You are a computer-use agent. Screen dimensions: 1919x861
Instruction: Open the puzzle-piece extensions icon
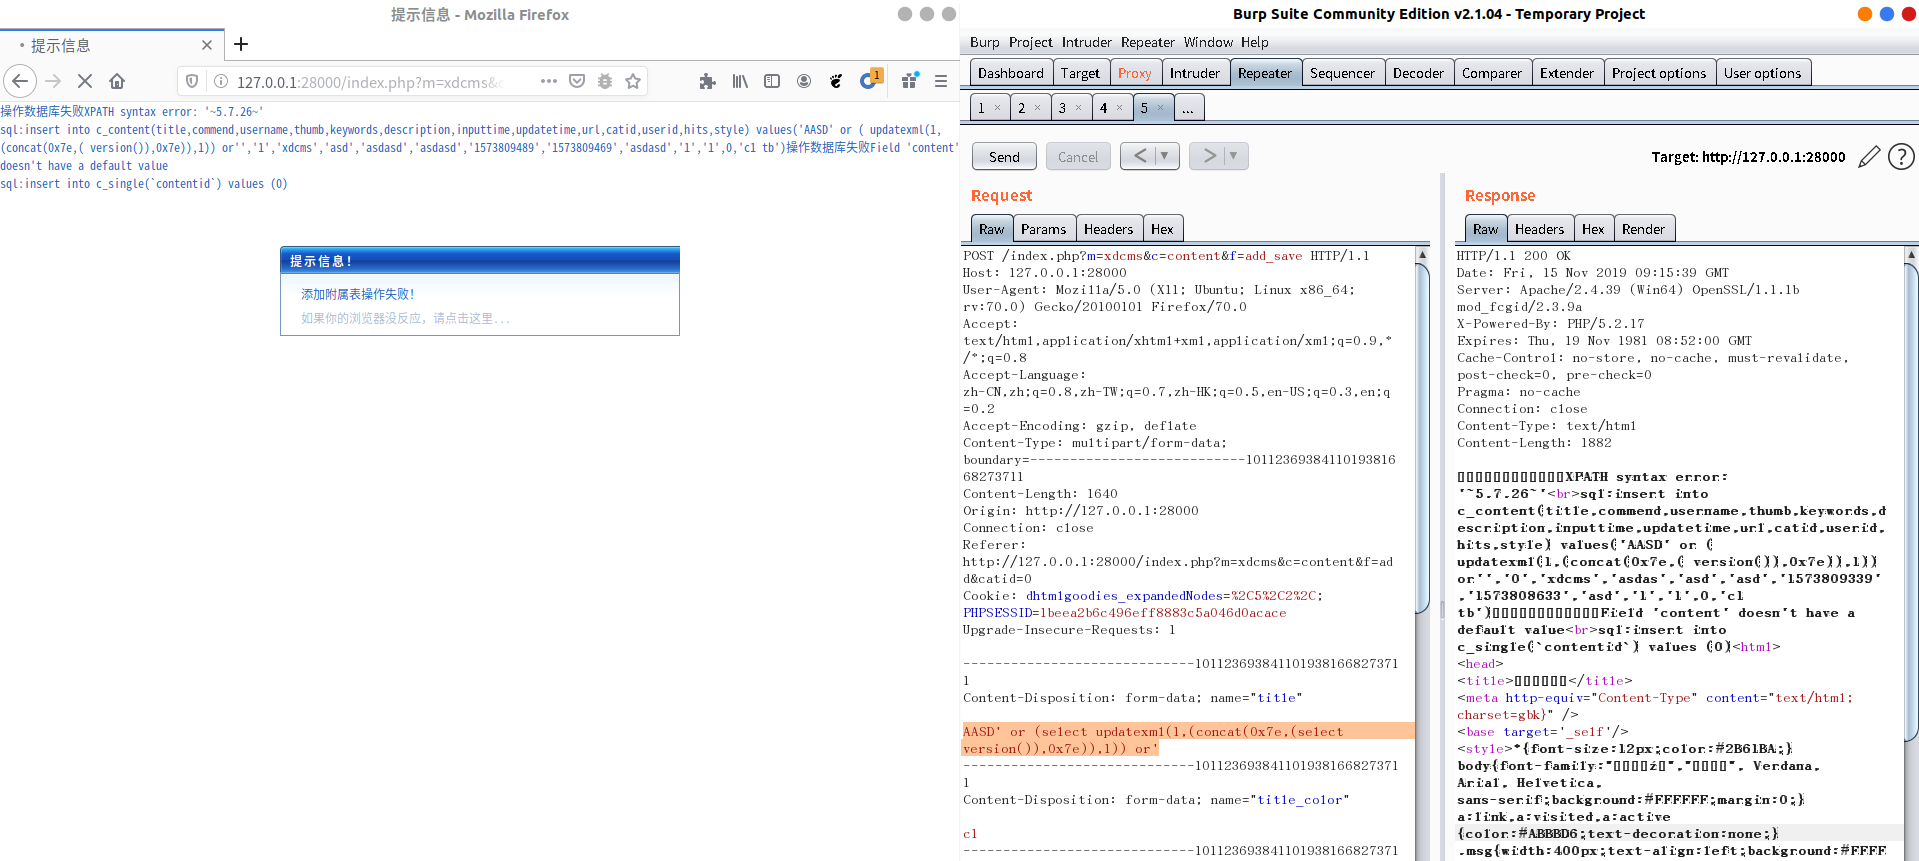pos(707,81)
